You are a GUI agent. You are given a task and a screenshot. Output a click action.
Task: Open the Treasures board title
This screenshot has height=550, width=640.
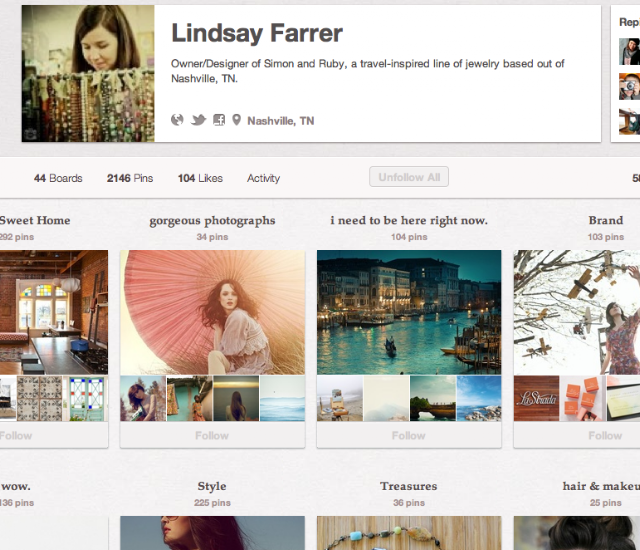409,486
